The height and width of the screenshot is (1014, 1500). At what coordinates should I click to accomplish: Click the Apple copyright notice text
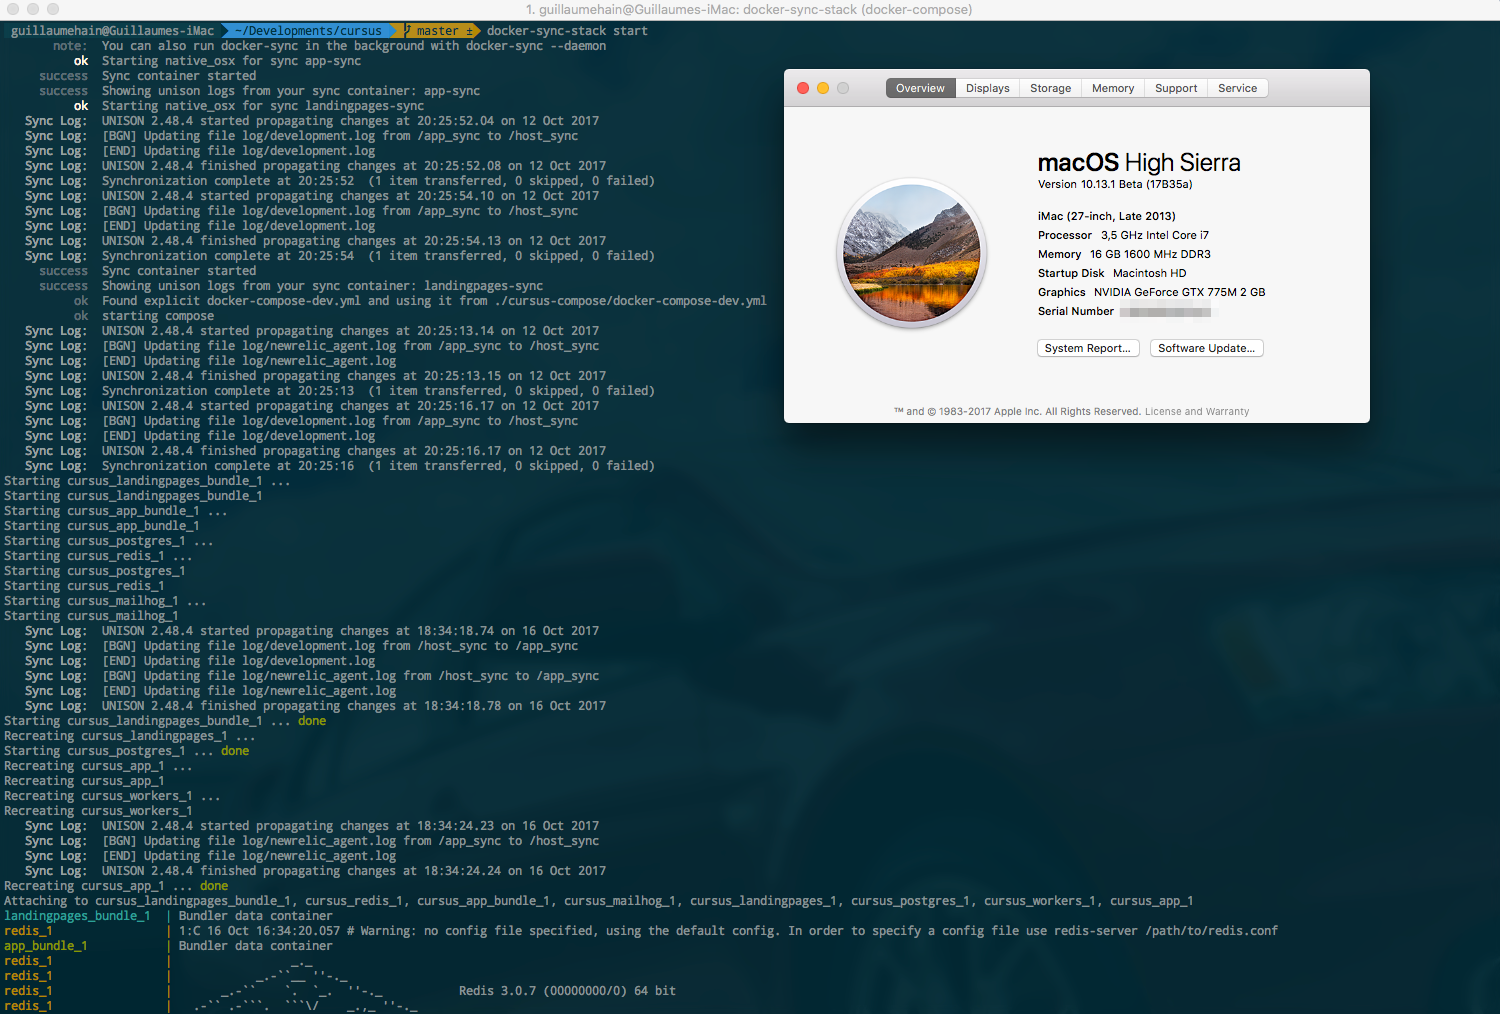point(1017,412)
